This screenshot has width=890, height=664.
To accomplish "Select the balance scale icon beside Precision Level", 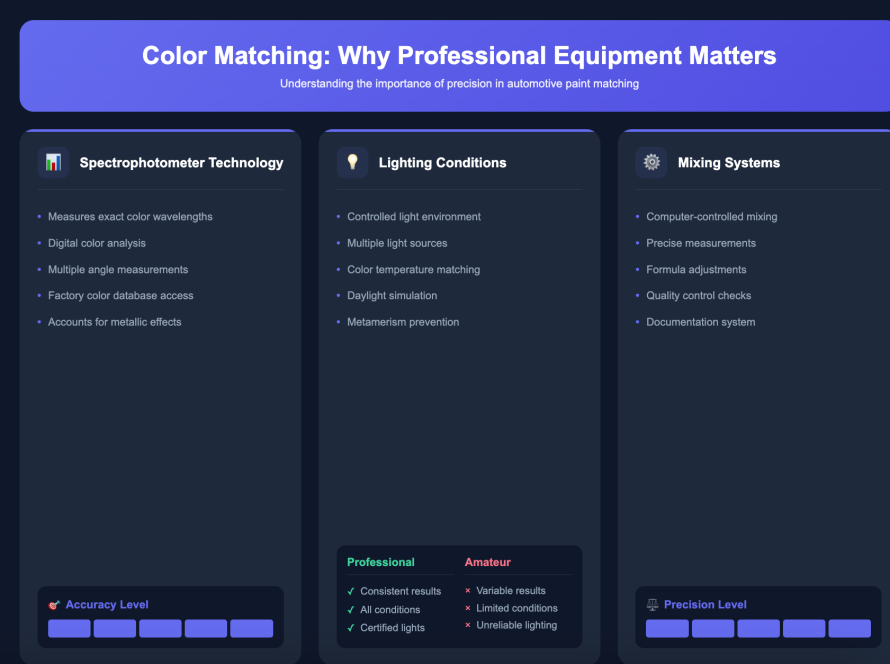I will coord(654,604).
